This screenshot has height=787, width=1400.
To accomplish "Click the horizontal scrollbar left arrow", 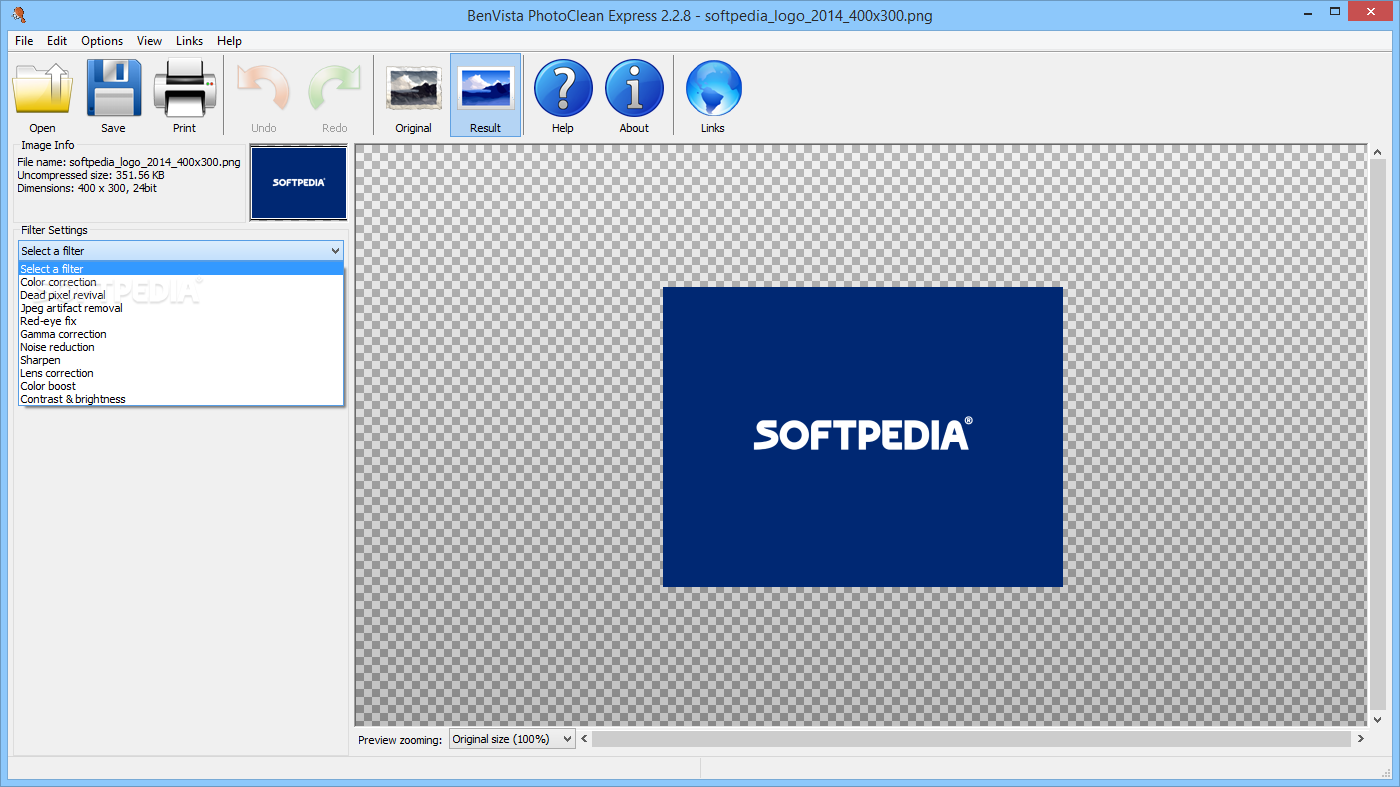I will tap(585, 739).
